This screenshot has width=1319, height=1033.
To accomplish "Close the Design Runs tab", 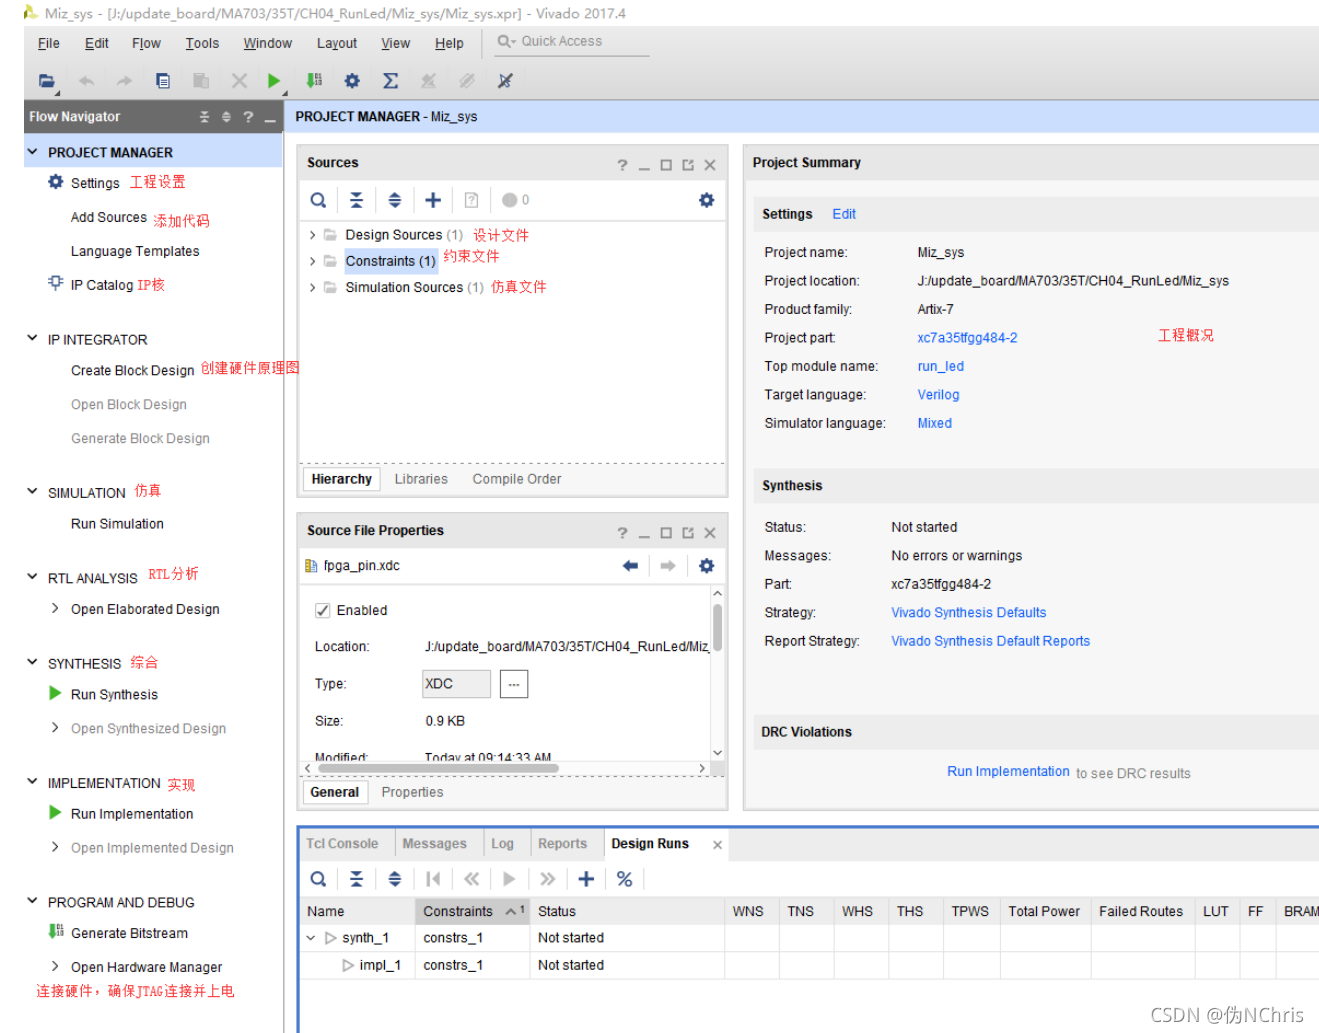I will [x=717, y=845].
